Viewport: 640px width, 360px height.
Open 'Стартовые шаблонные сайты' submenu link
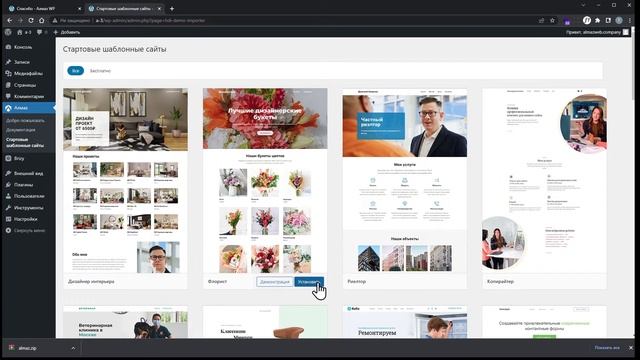24,142
